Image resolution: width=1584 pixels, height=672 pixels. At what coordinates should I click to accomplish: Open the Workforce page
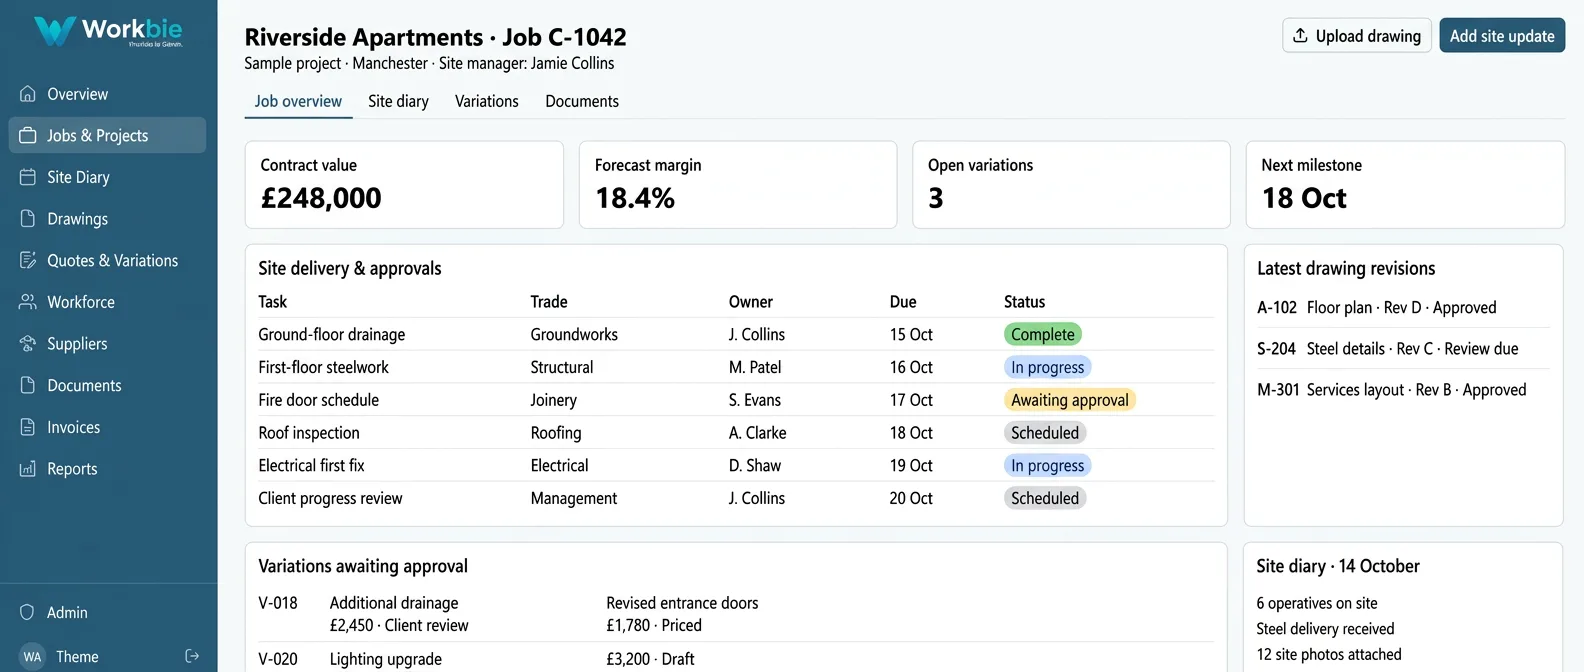pyautogui.click(x=108, y=302)
